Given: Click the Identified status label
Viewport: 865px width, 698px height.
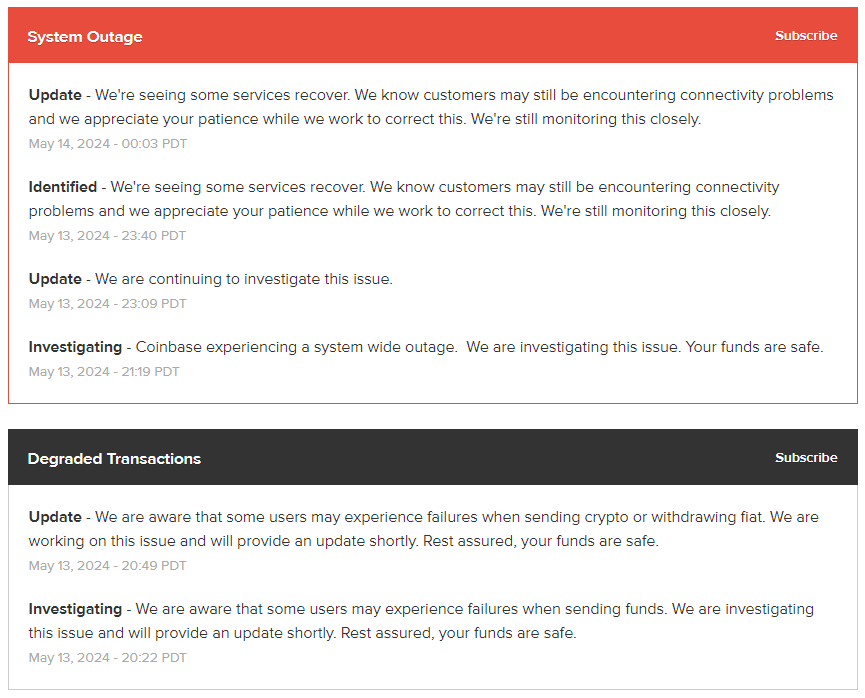Looking at the screenshot, I should point(63,187).
